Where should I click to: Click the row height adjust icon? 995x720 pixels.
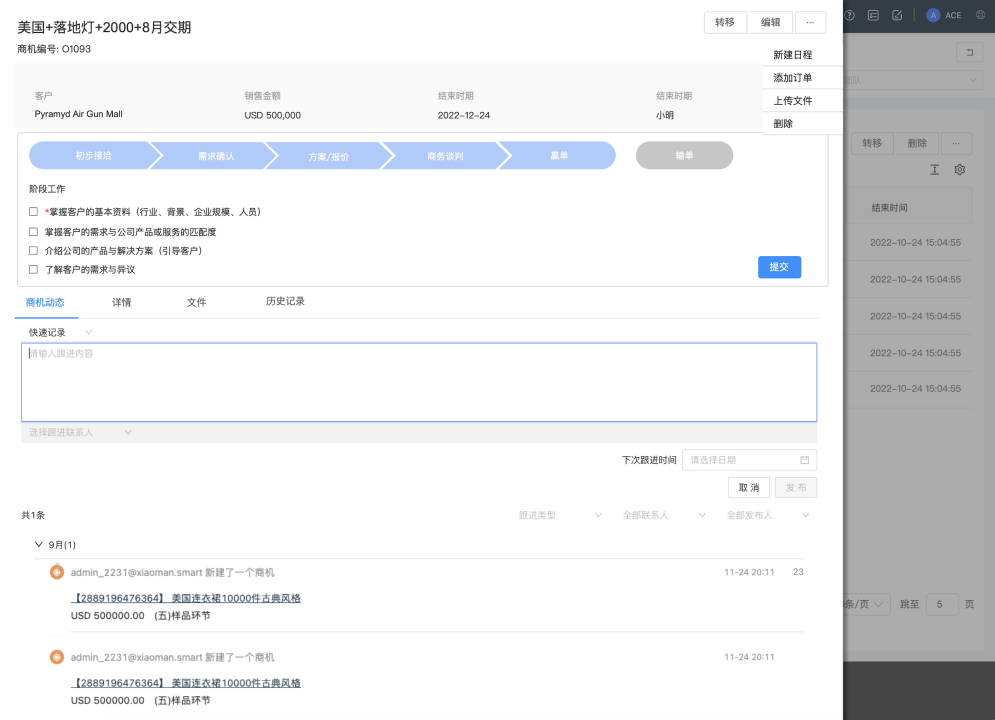tap(935, 170)
